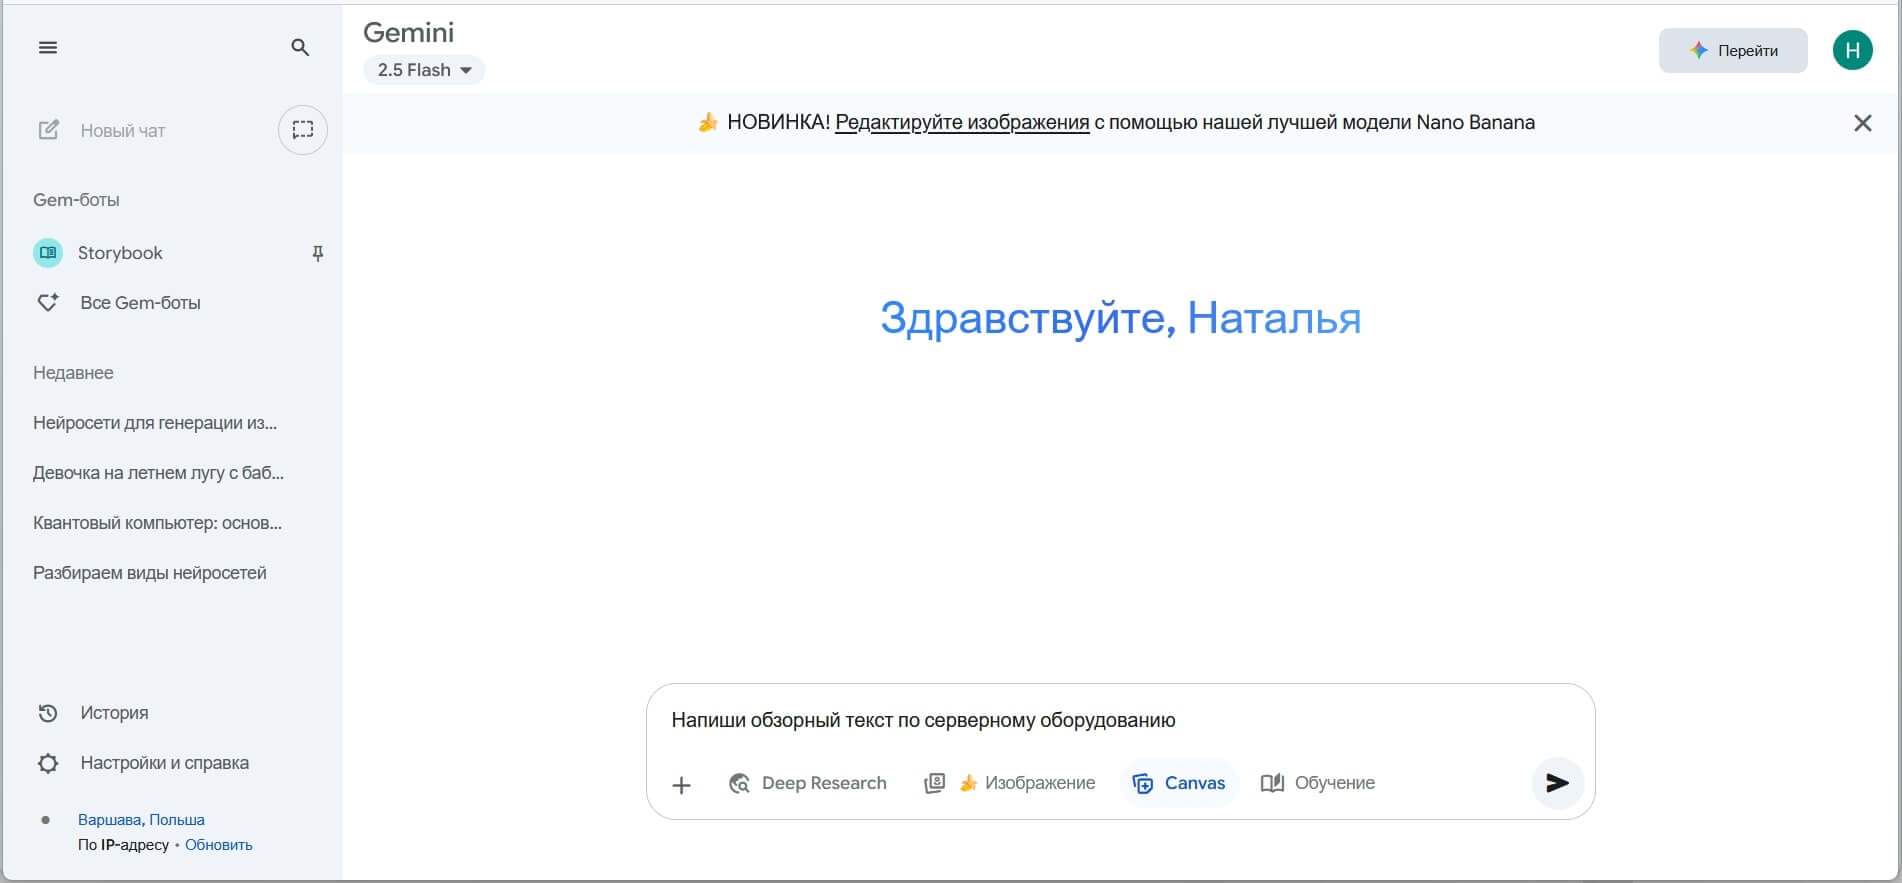
Task: Click the Варшава, Польша location link
Action: 141,819
